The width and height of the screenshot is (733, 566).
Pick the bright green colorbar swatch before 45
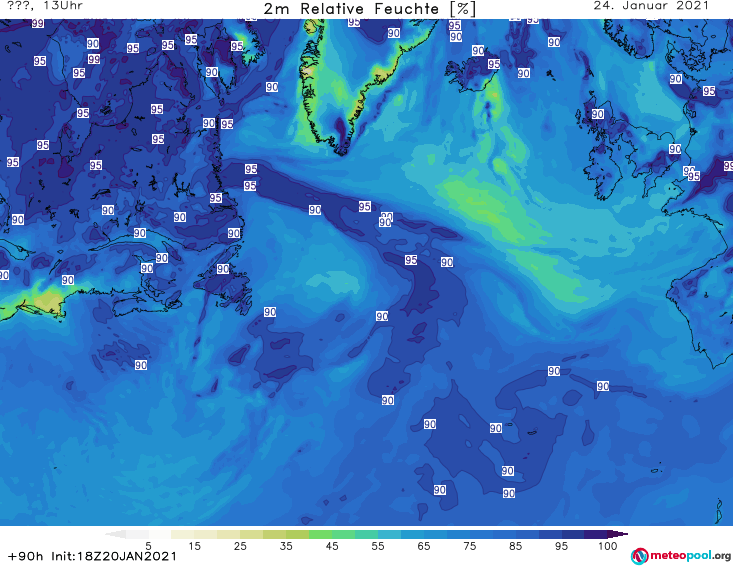pyautogui.click(x=320, y=534)
